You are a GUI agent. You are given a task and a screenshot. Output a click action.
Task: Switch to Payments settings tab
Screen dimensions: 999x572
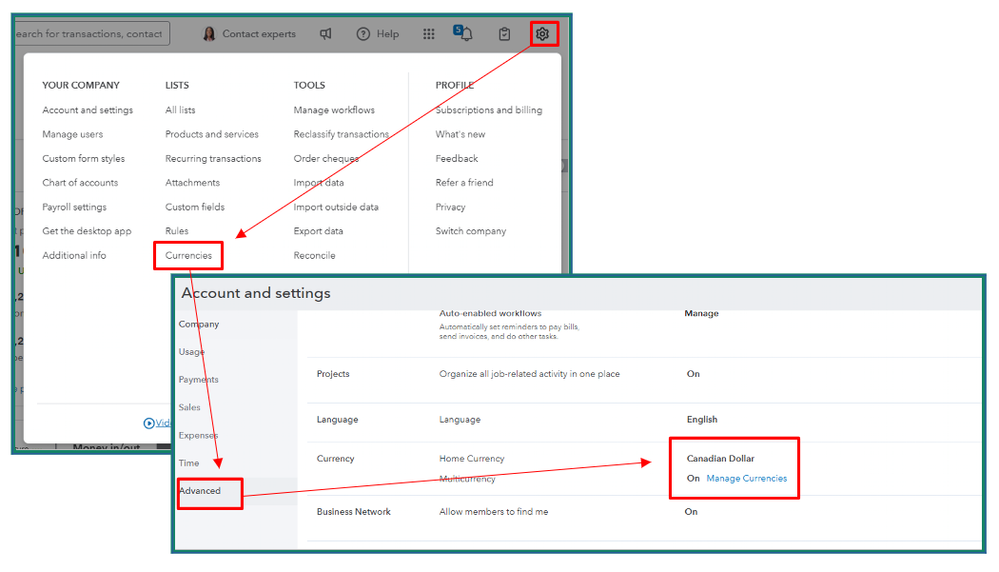pos(199,380)
